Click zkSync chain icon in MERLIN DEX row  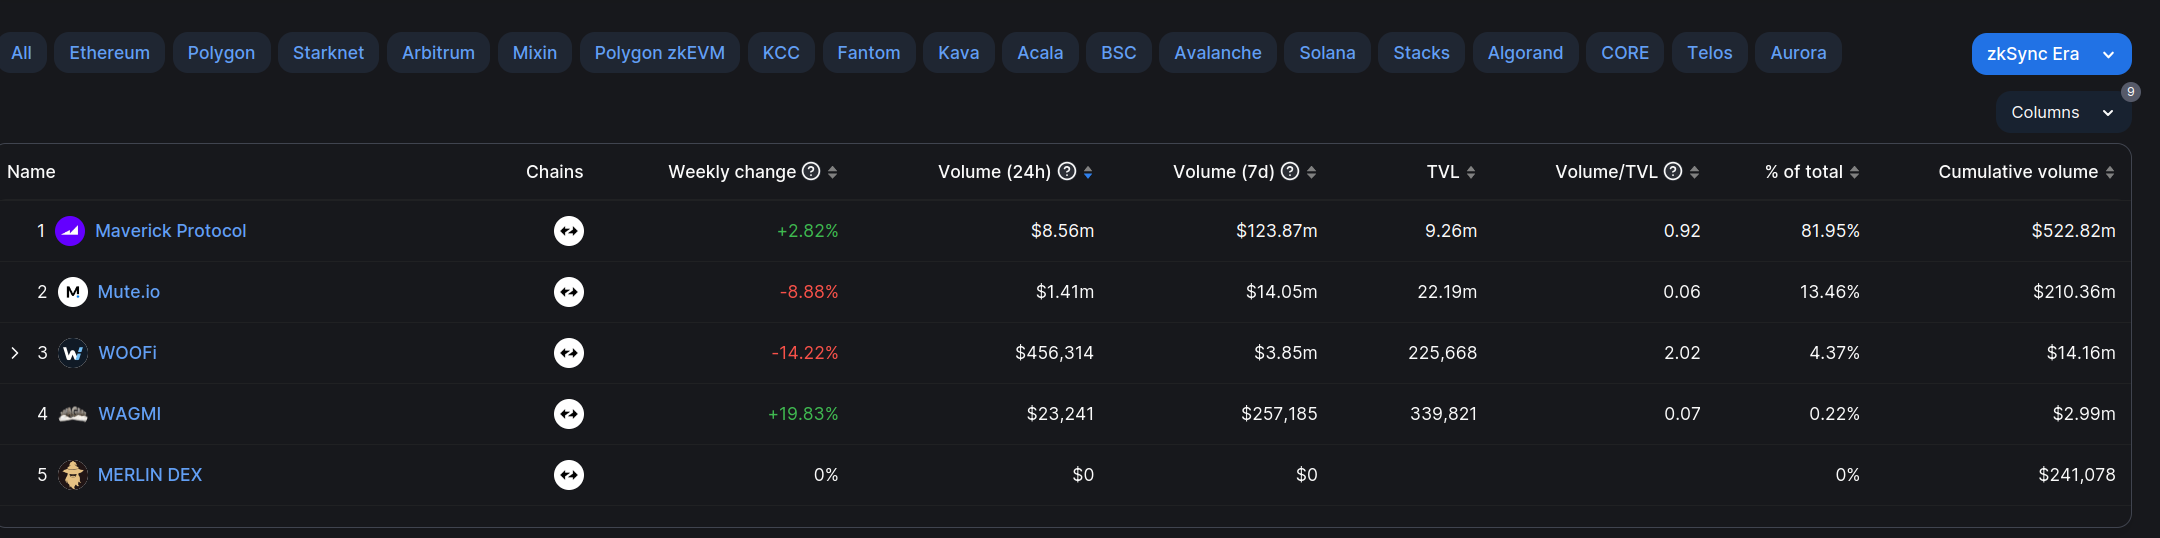coord(569,475)
